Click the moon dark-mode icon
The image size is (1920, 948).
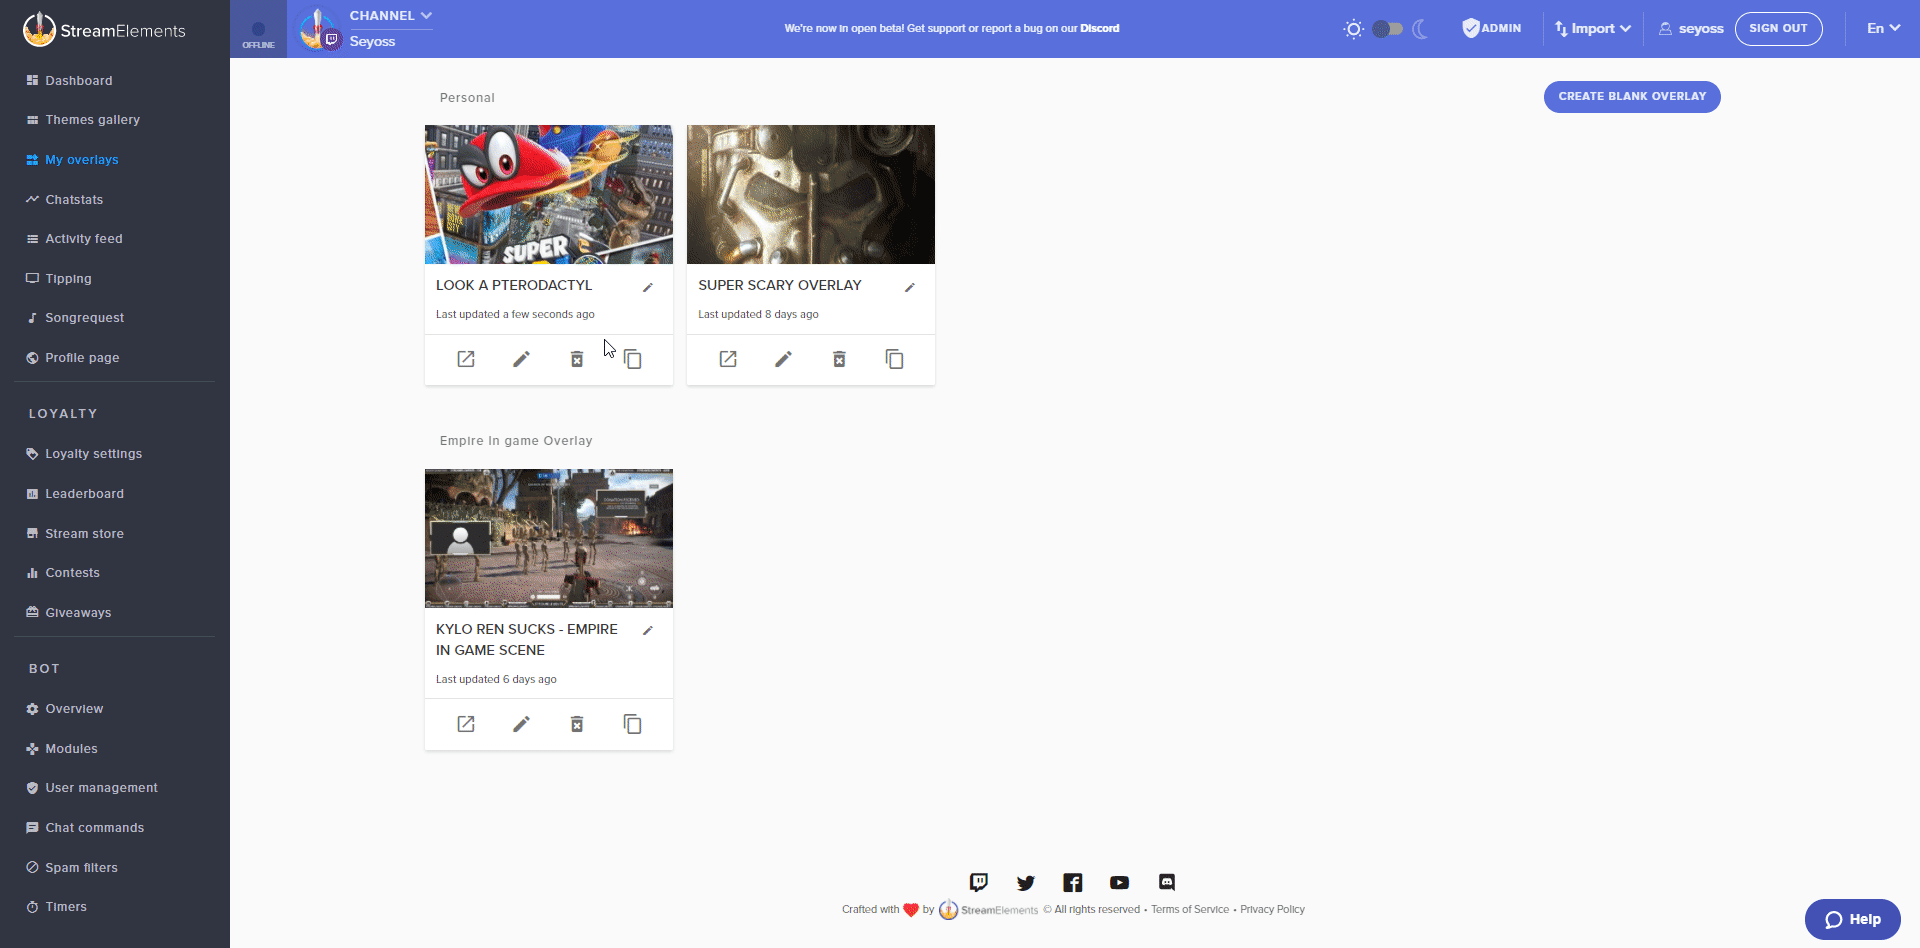point(1420,29)
